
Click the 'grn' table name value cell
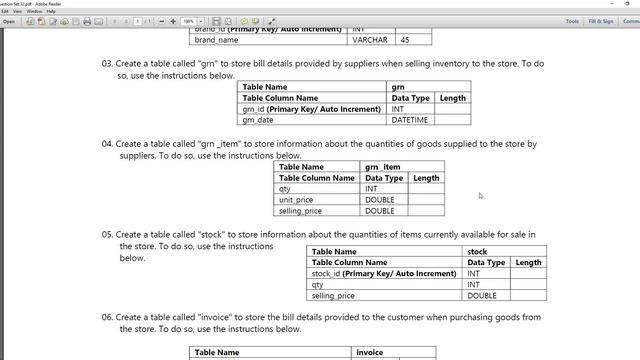pyautogui.click(x=429, y=87)
